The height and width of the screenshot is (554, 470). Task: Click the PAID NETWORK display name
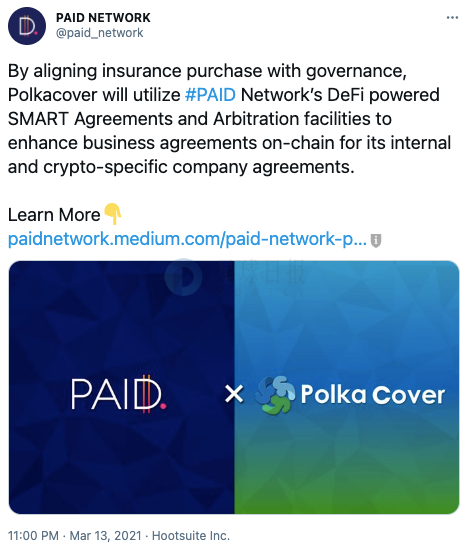103,17
